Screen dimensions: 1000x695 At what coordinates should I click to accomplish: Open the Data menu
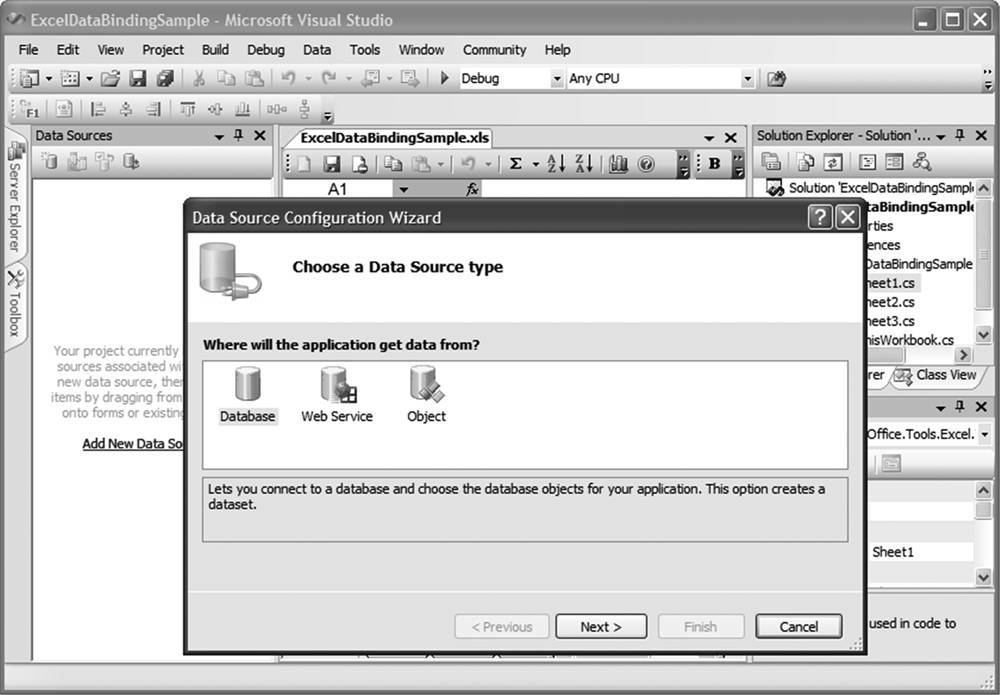click(x=317, y=50)
